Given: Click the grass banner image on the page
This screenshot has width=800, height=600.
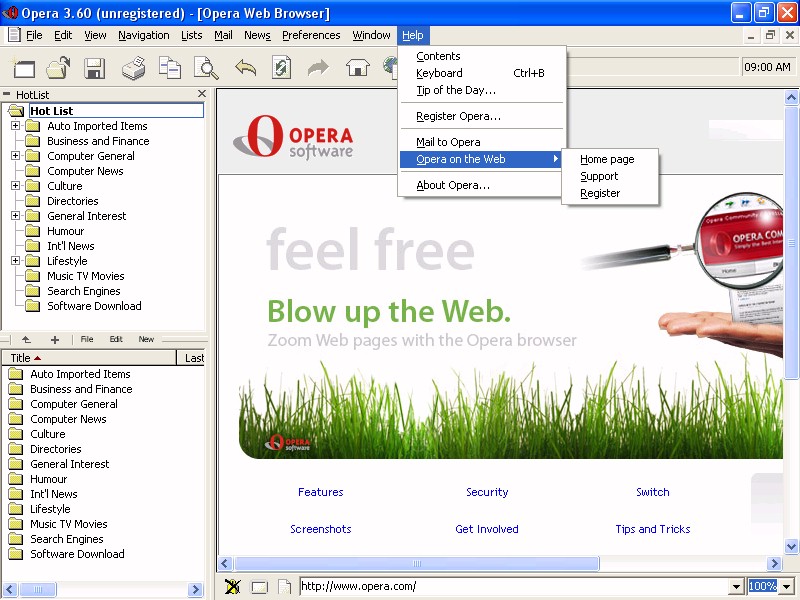Looking at the screenshot, I should (x=510, y=408).
